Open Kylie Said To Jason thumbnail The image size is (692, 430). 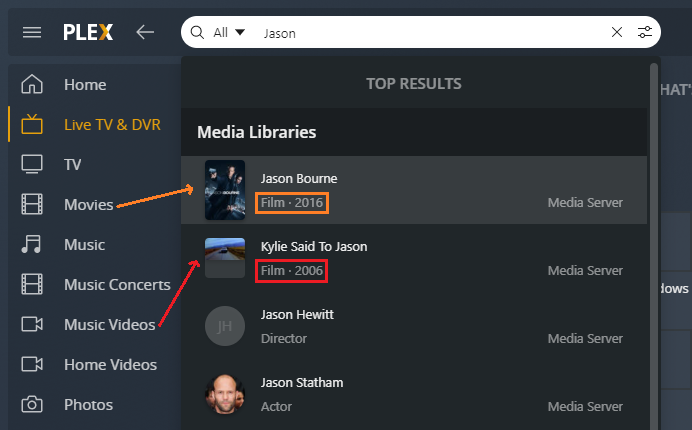225,258
